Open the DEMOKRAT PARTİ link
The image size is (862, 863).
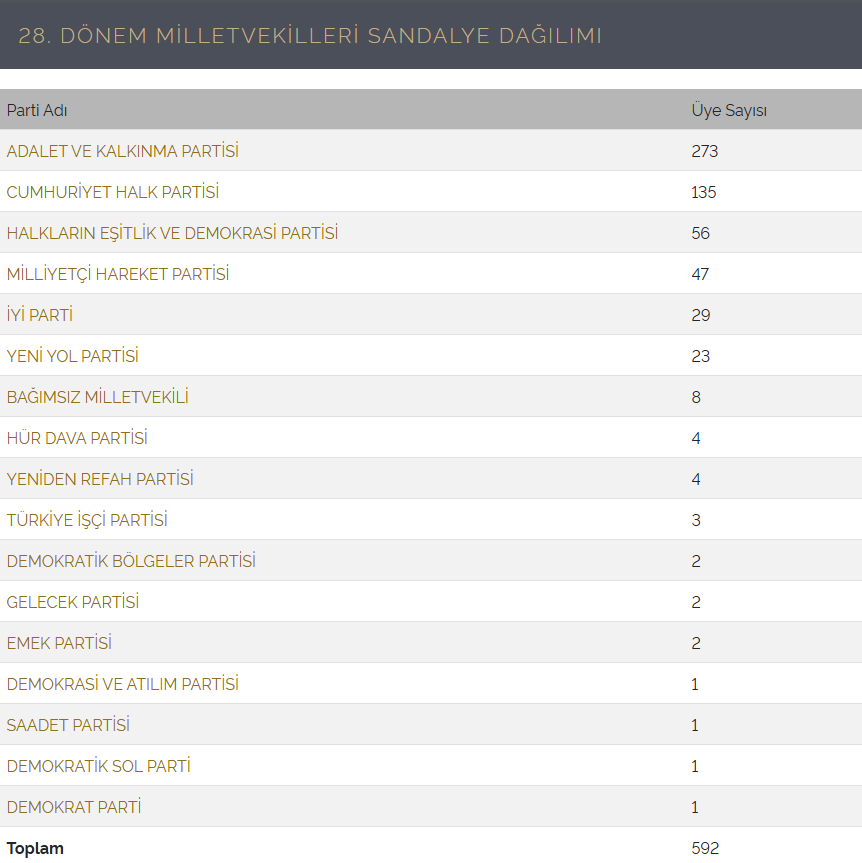(x=73, y=807)
